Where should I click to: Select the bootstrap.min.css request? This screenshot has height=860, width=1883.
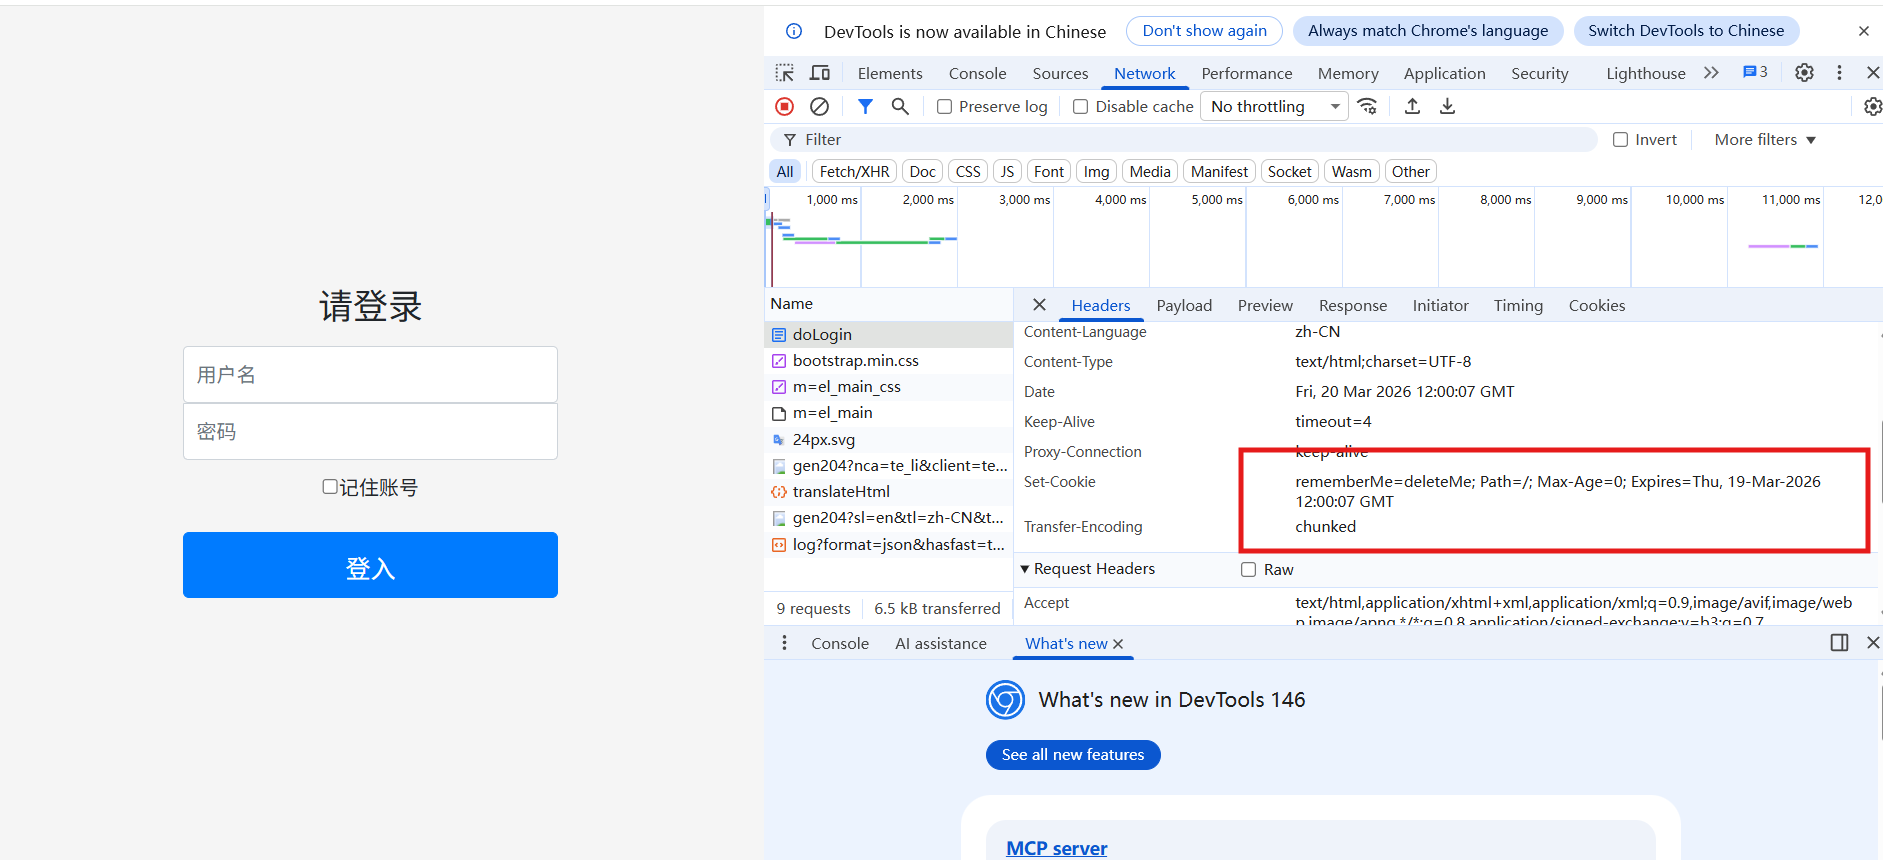889,361
